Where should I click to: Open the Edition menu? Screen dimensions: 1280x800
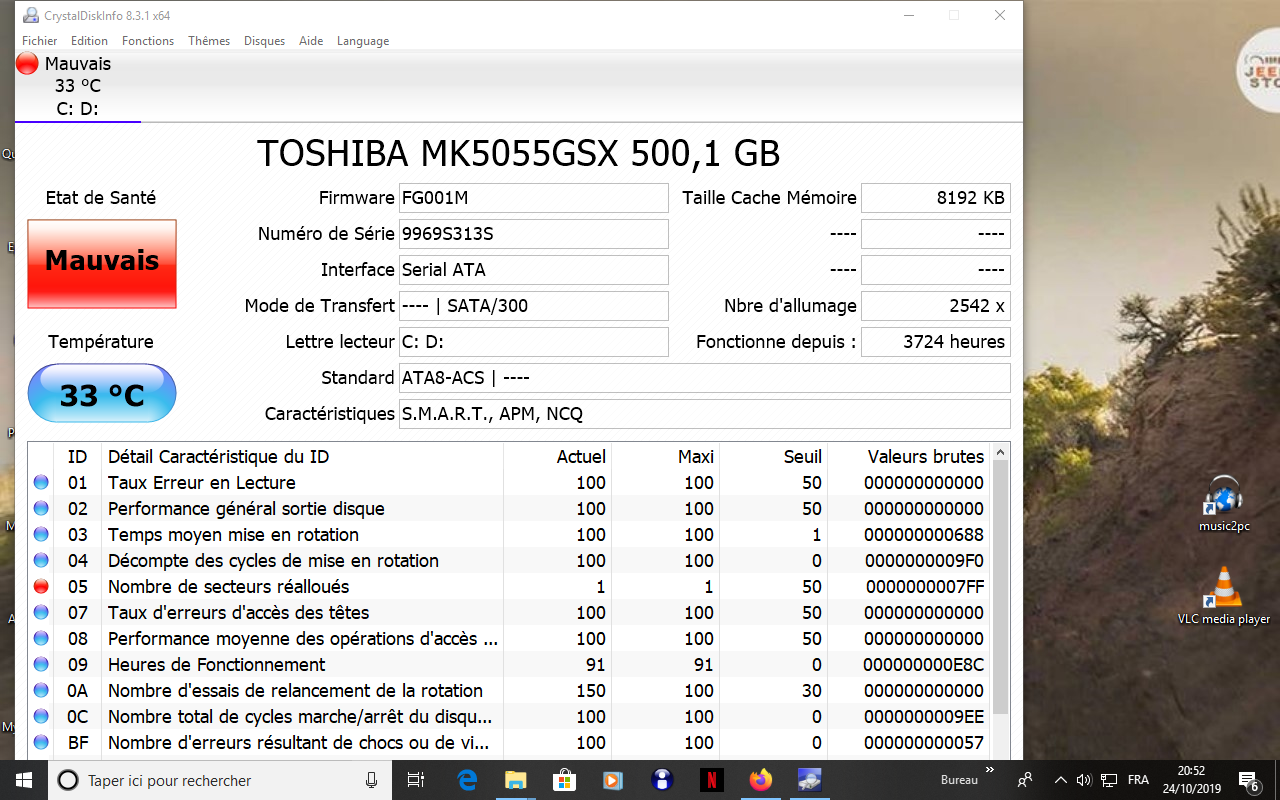(89, 41)
